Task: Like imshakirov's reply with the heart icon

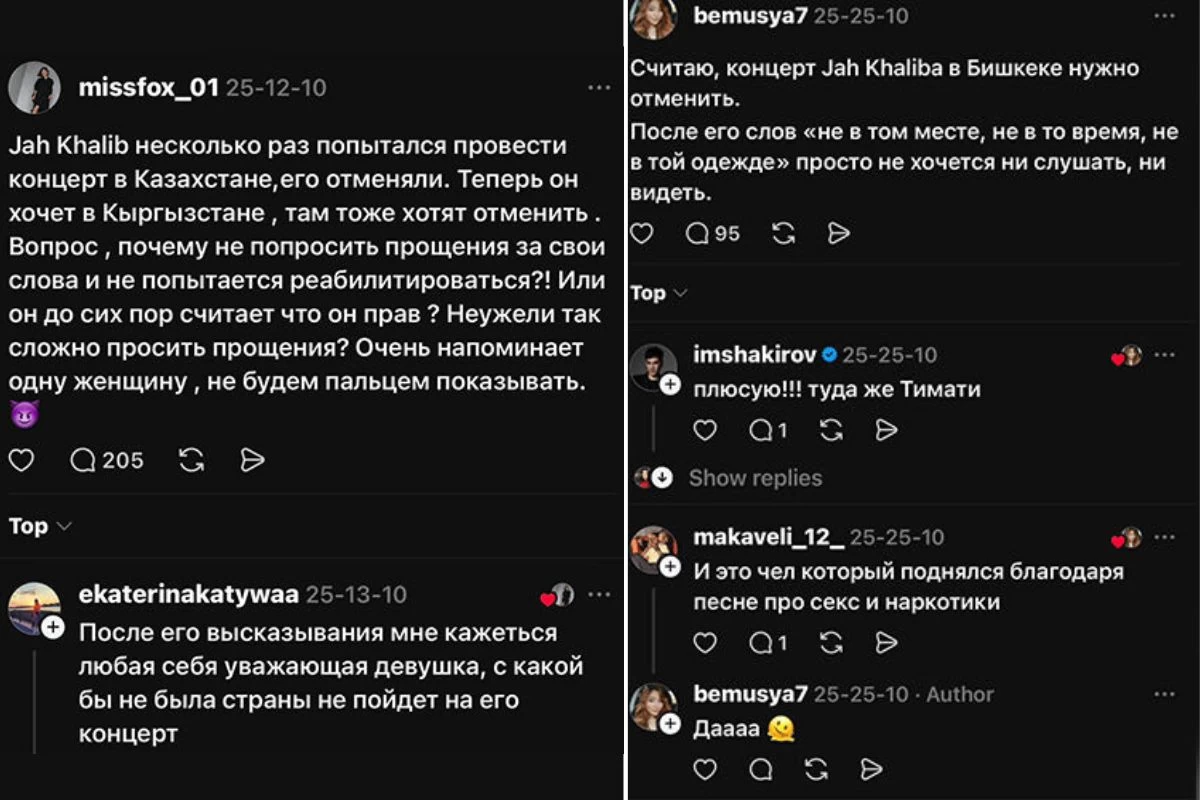Action: click(x=707, y=430)
